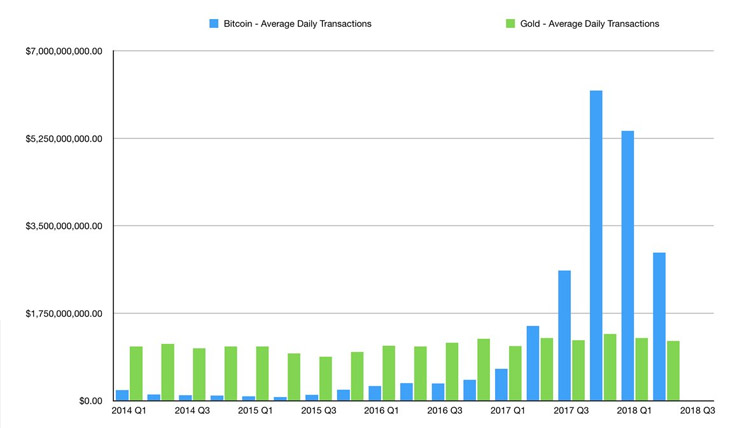750x428 pixels.
Task: Click the last blue Bitcoin bar on right
Action: (659, 326)
